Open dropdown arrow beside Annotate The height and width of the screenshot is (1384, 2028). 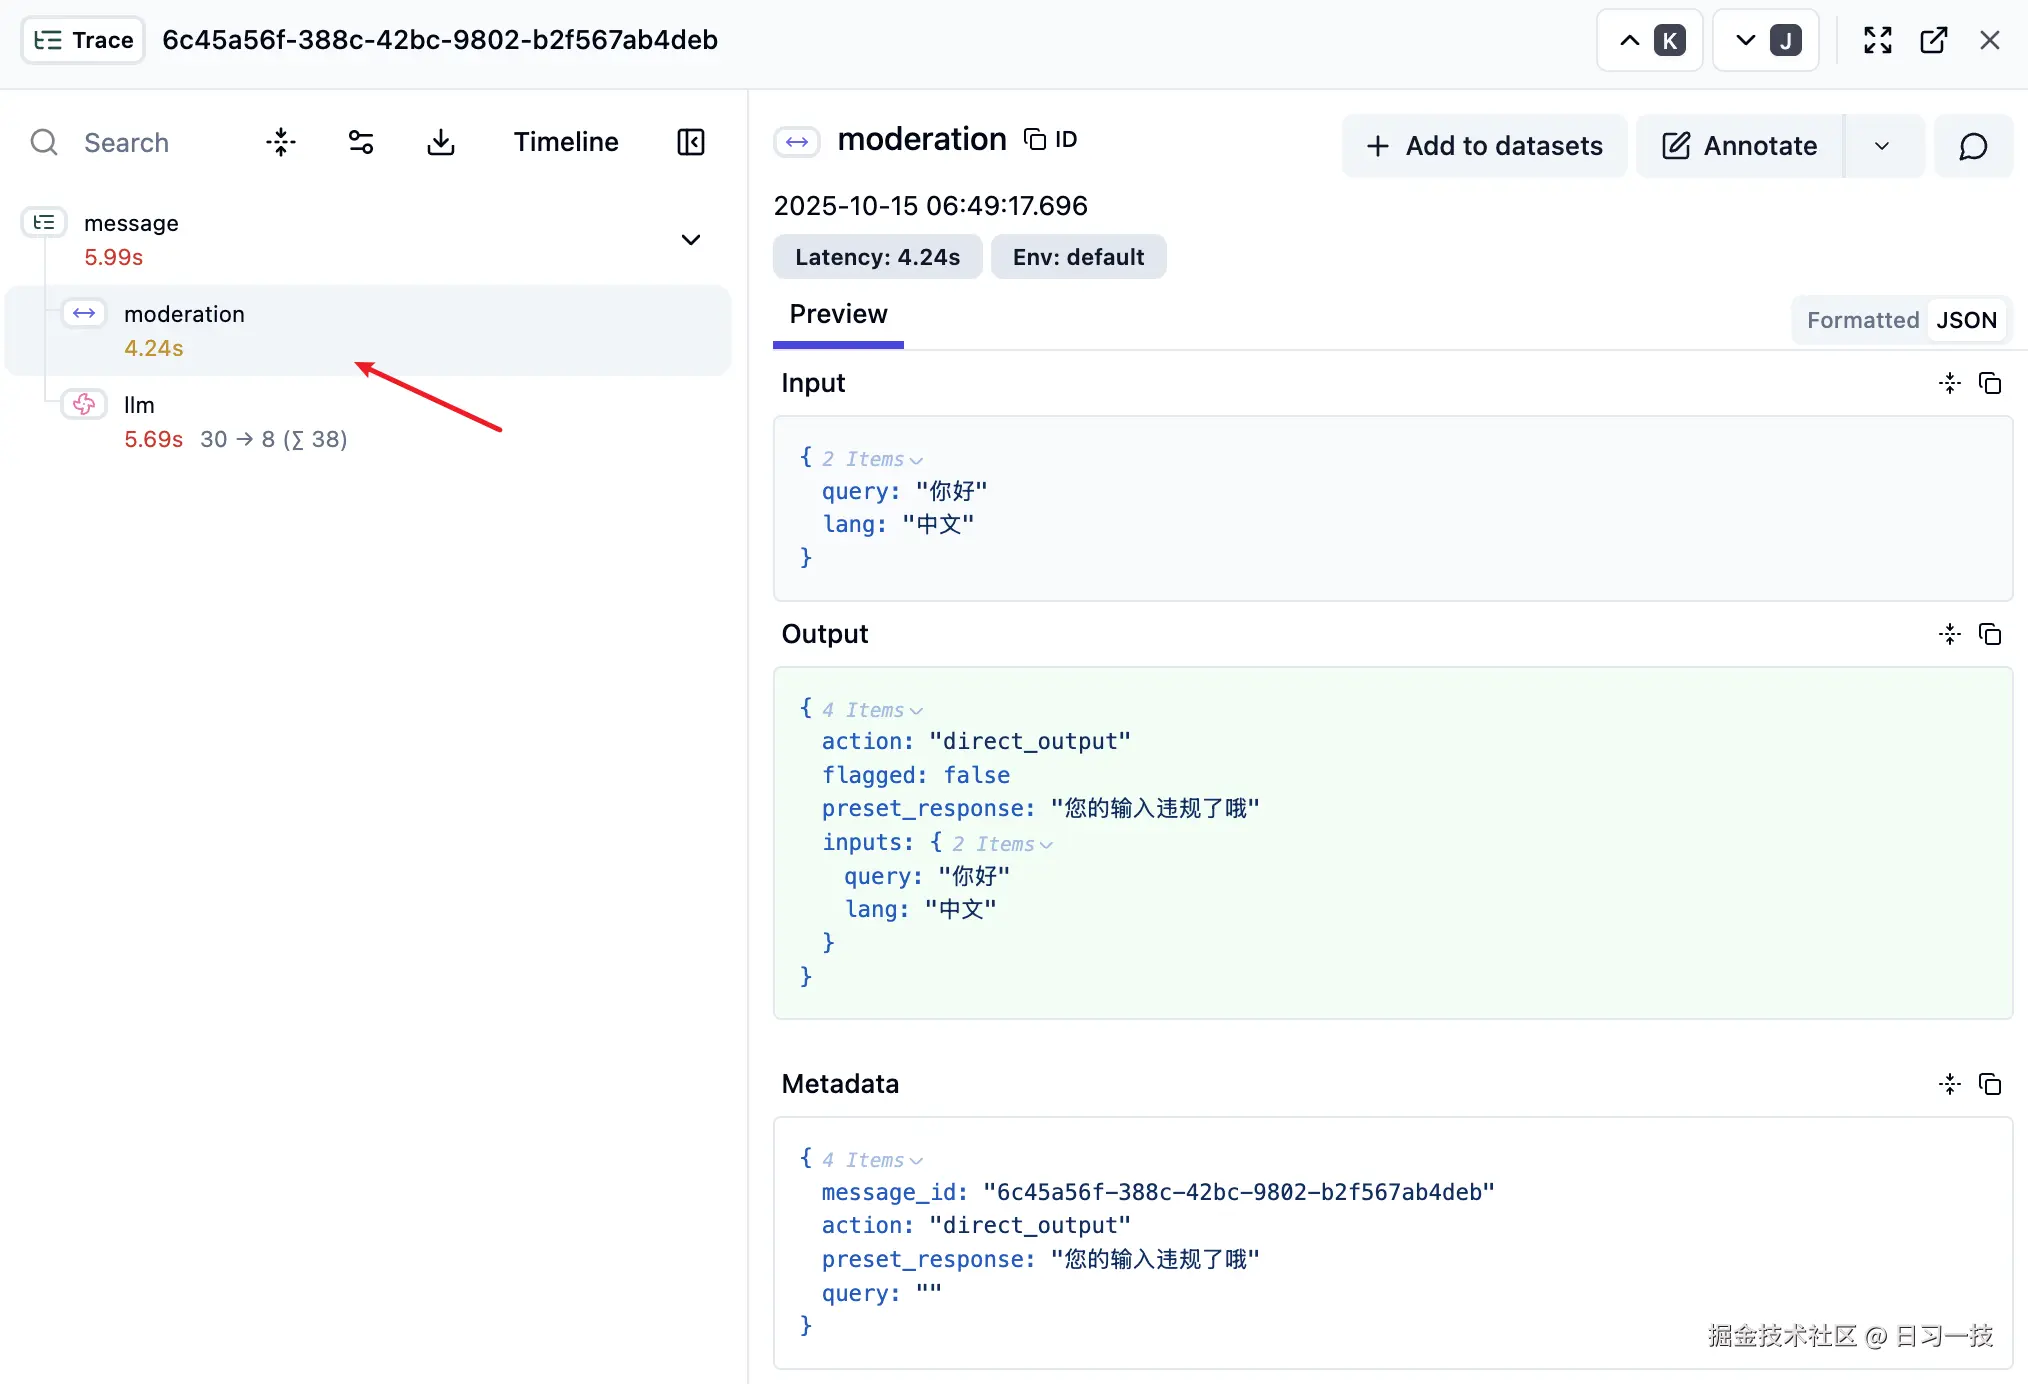click(x=1882, y=147)
